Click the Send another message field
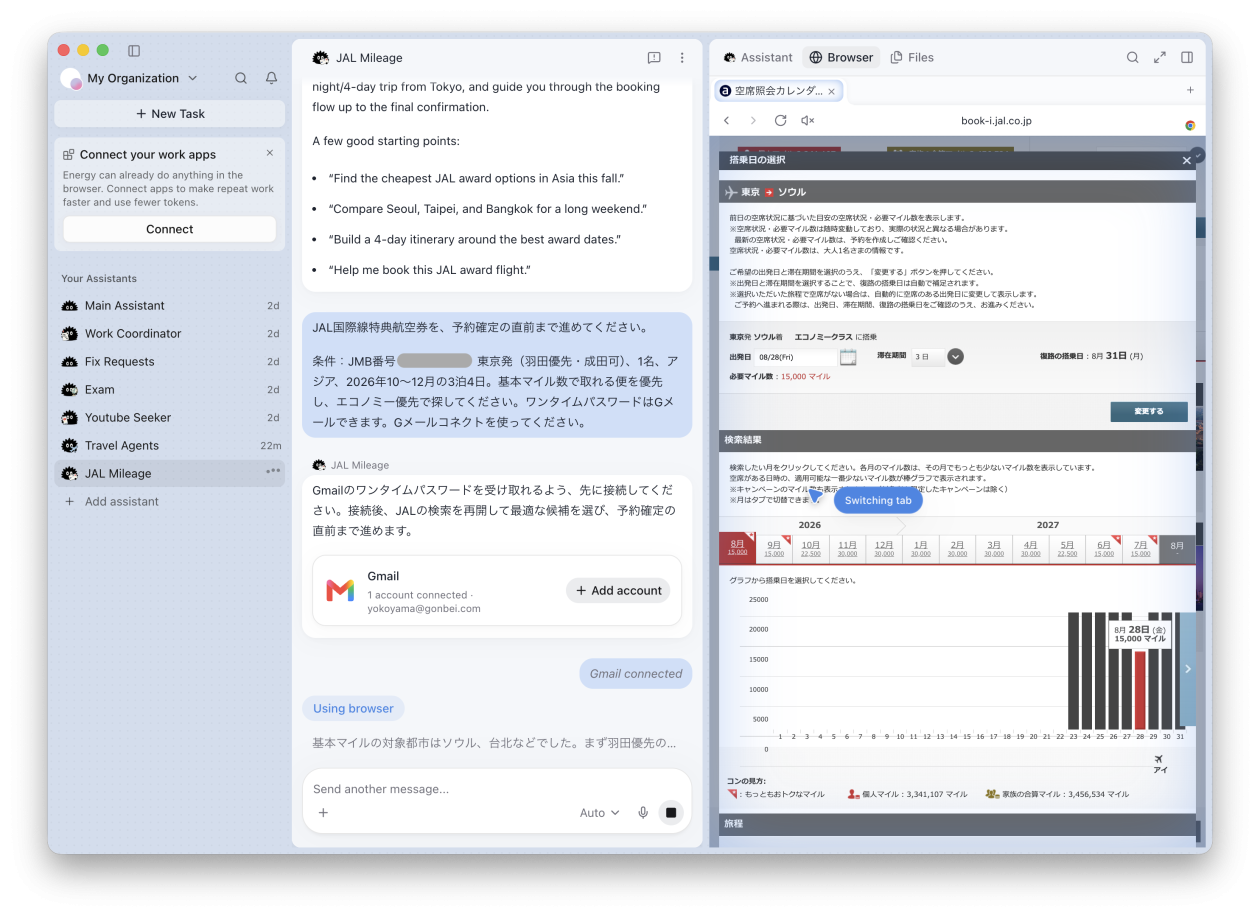This screenshot has width=1260, height=917. pyautogui.click(x=496, y=789)
